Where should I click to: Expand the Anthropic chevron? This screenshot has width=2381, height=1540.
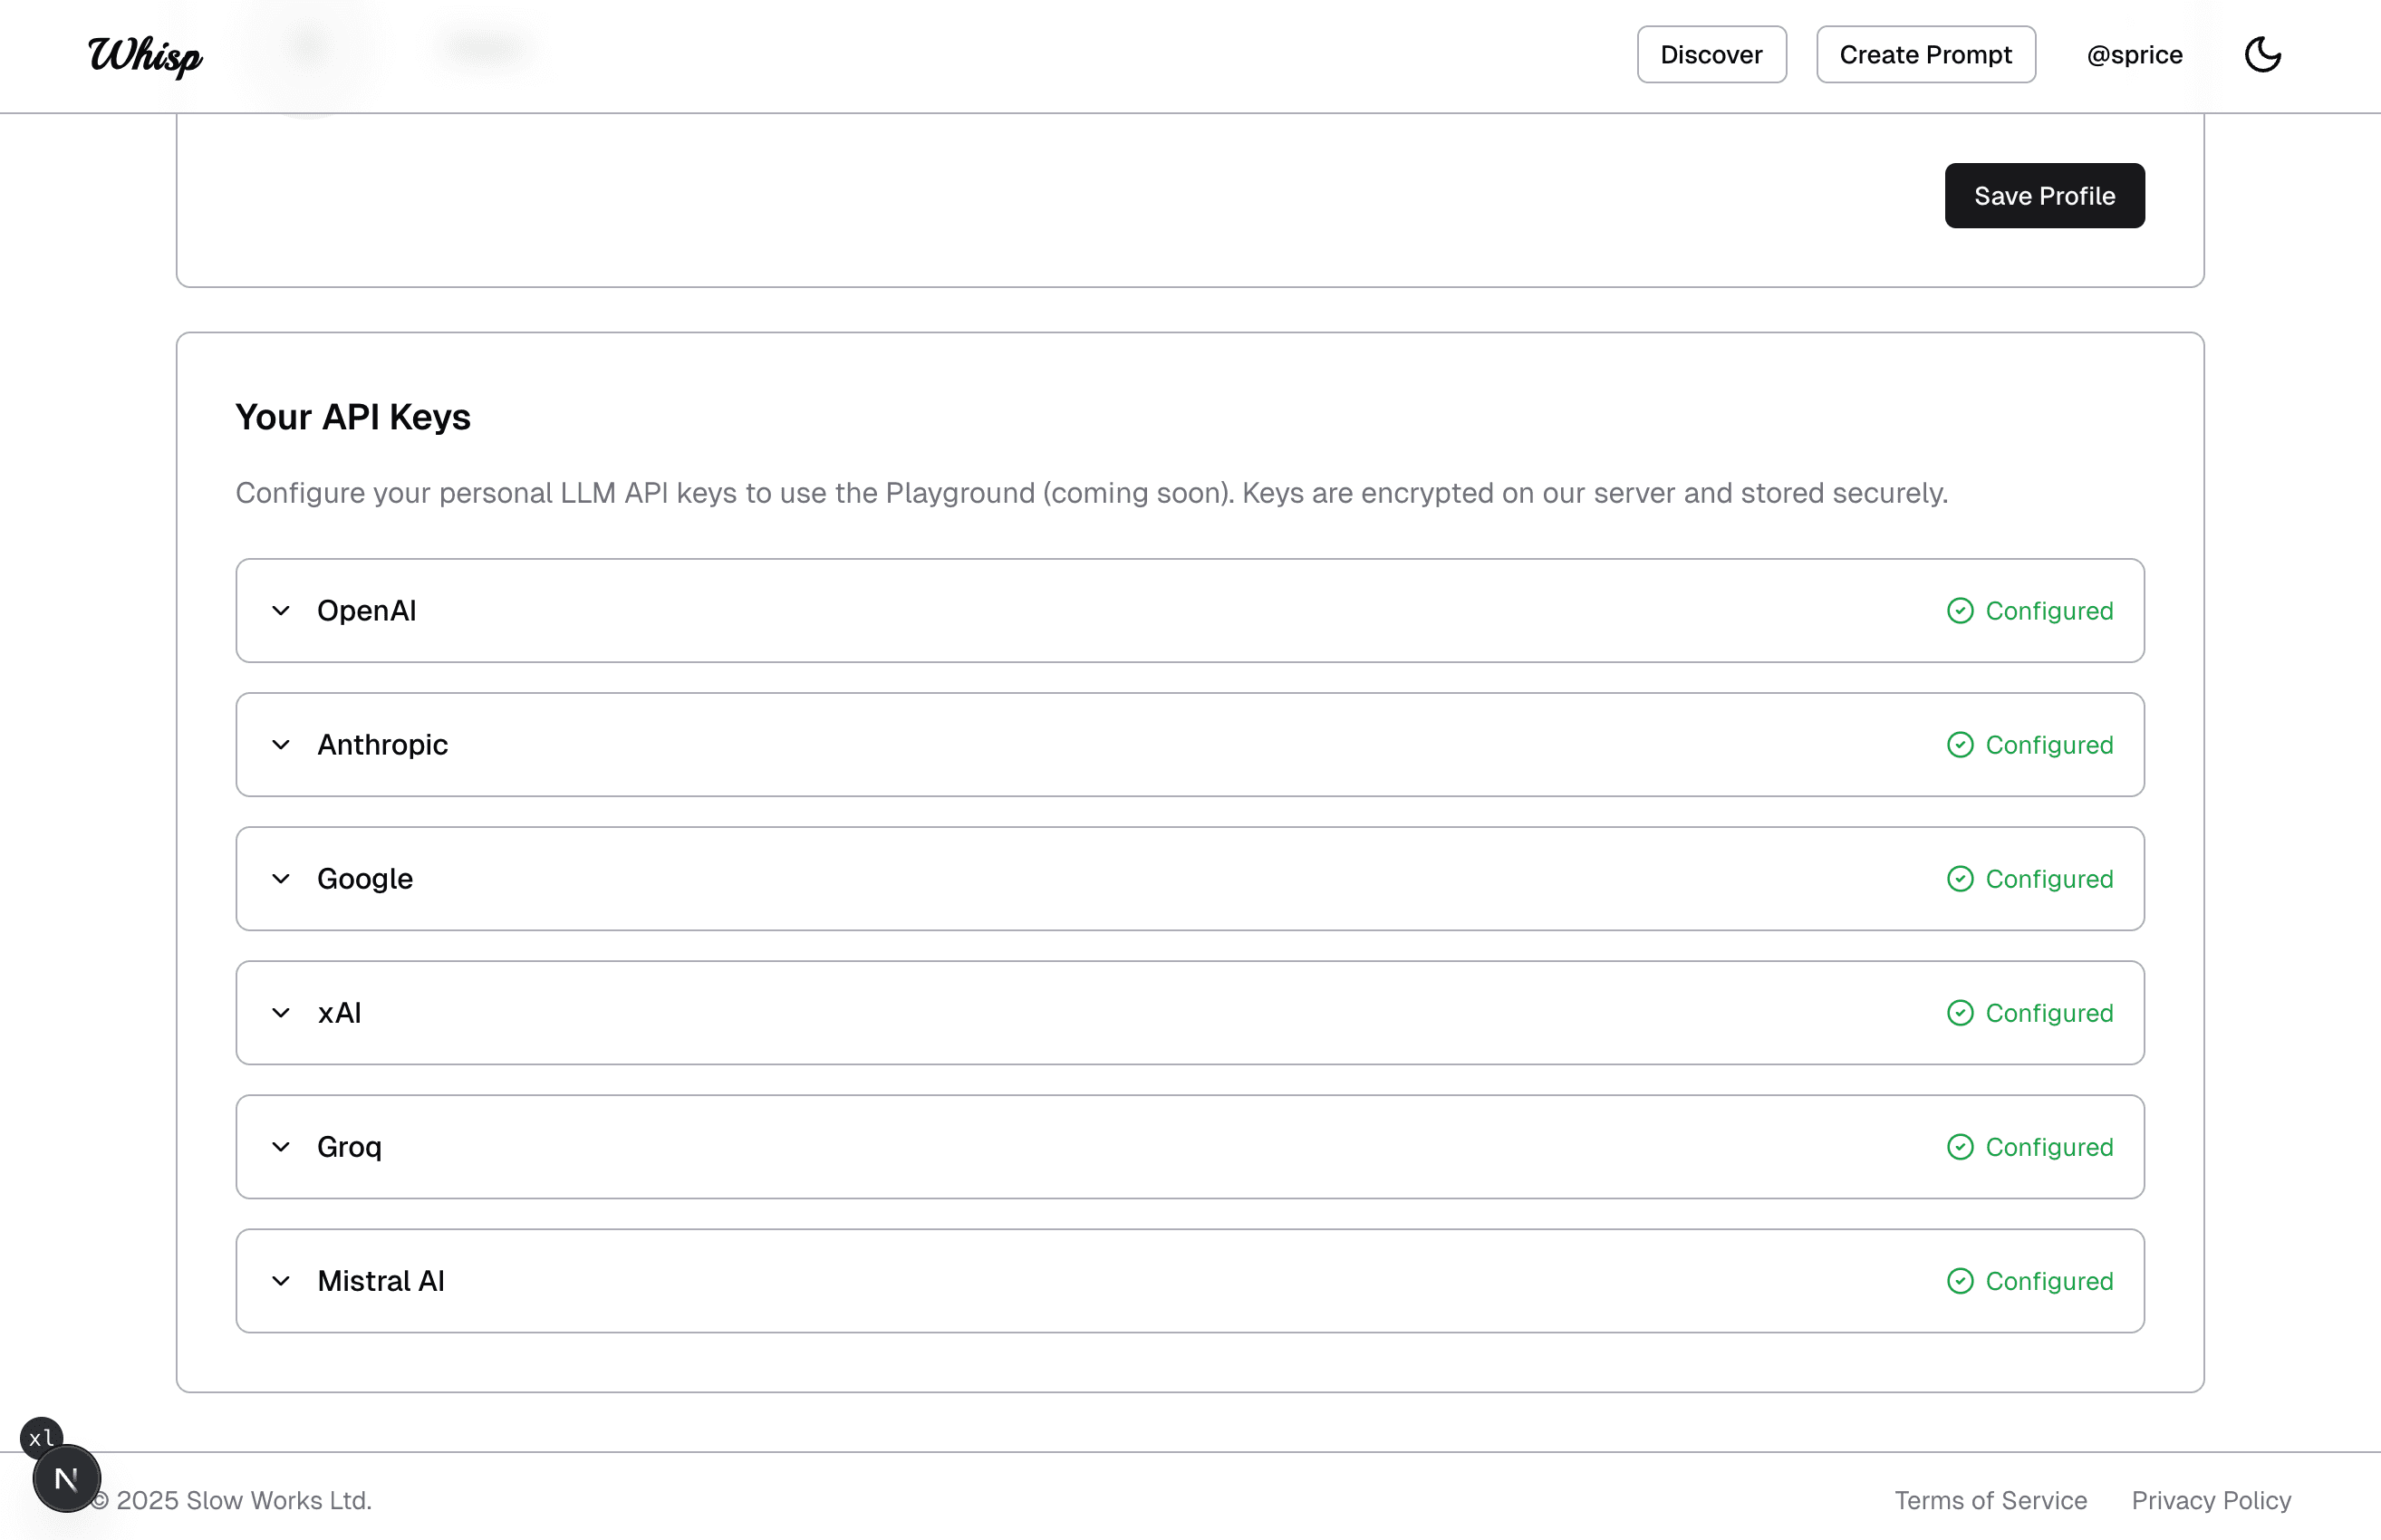pos(281,745)
